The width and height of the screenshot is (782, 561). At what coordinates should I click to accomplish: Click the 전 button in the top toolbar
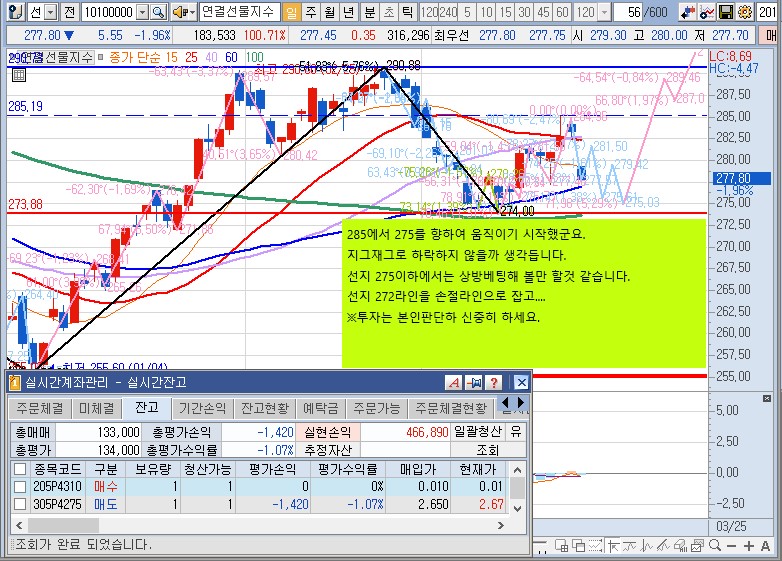pos(69,12)
